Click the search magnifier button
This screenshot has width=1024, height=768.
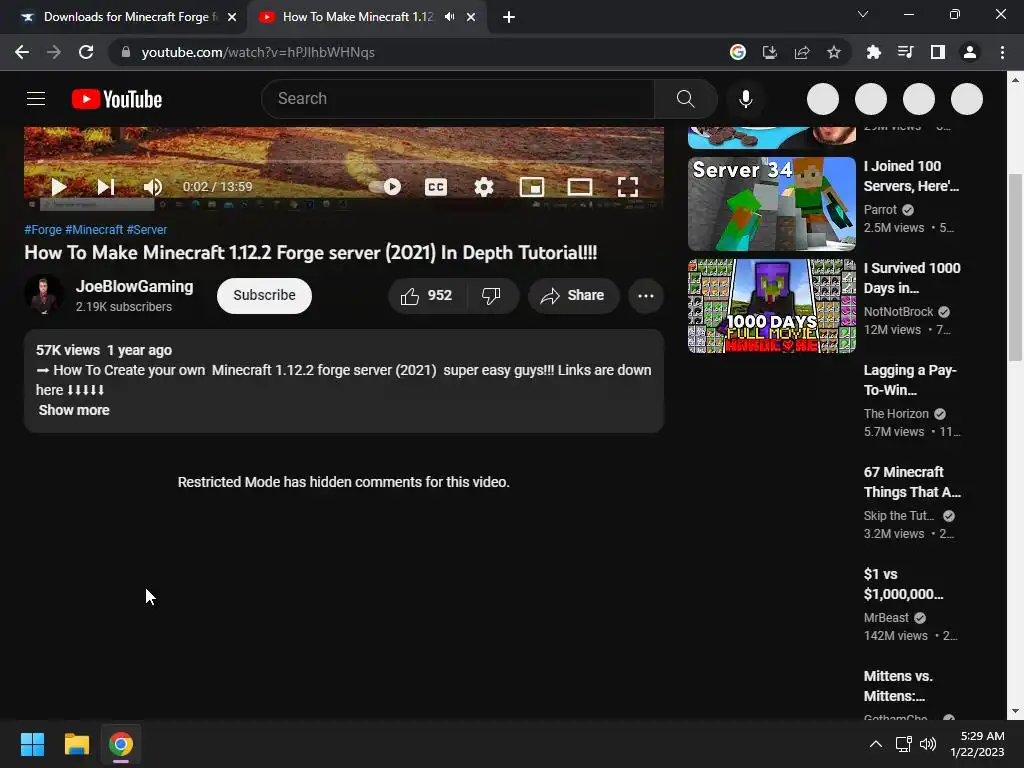(685, 99)
